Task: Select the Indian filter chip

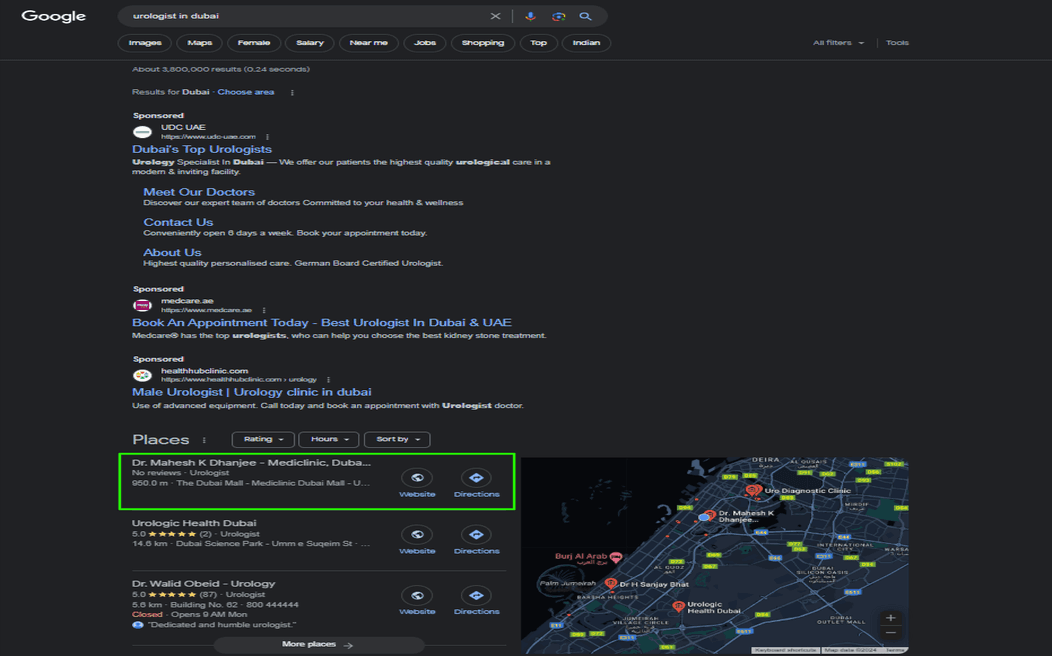Action: pos(586,43)
